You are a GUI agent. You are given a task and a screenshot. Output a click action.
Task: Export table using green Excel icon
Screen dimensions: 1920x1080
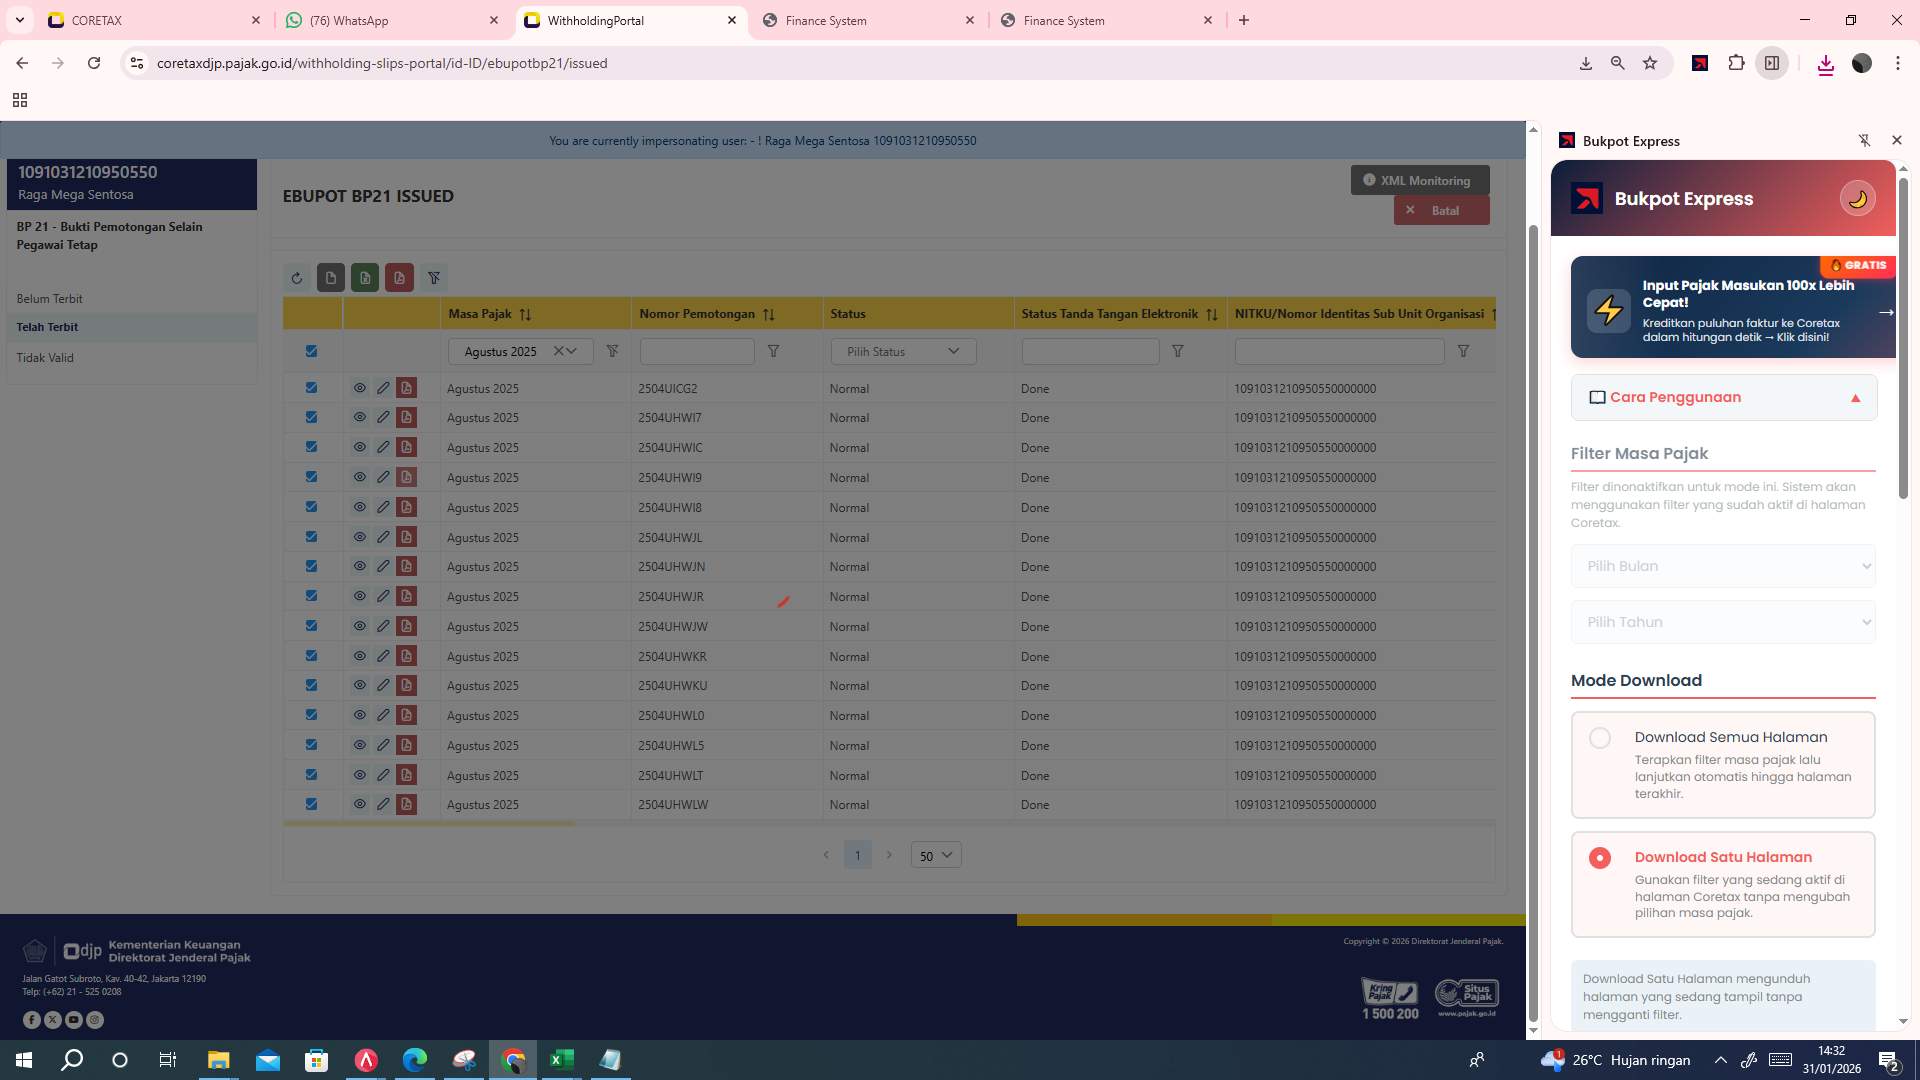(x=365, y=278)
